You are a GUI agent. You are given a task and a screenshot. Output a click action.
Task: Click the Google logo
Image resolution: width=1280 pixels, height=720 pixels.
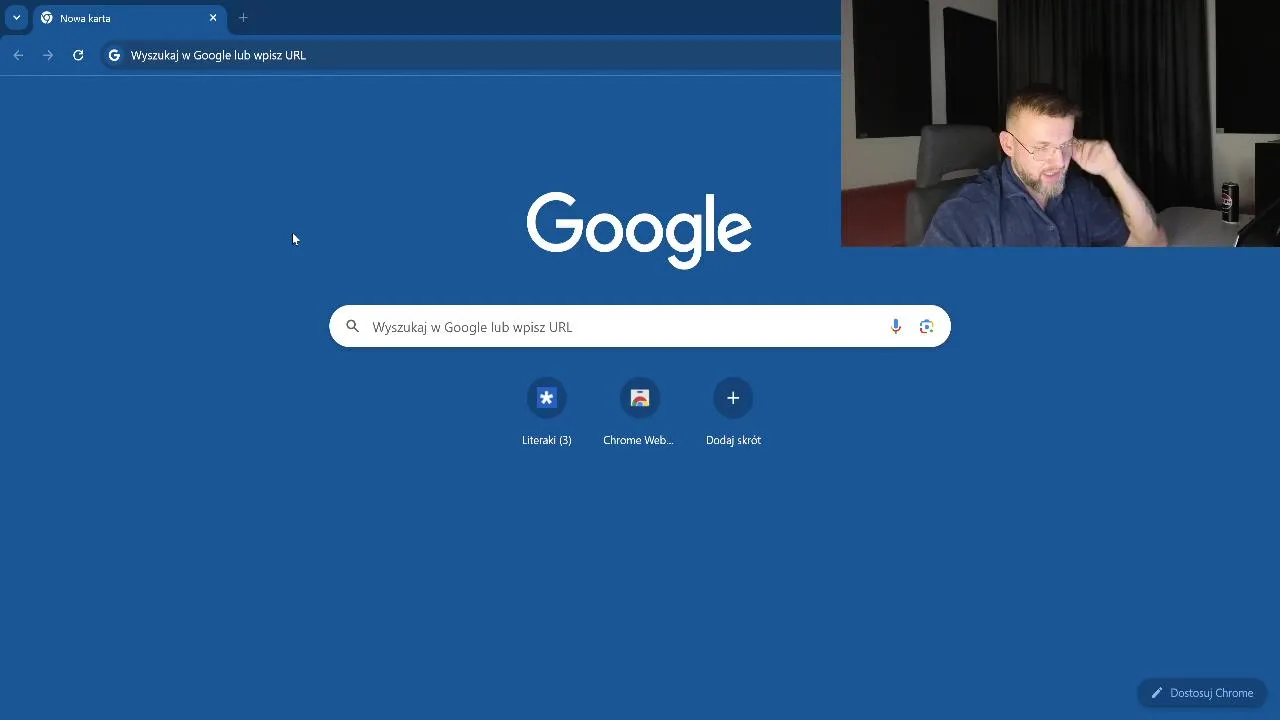pyautogui.click(x=639, y=230)
